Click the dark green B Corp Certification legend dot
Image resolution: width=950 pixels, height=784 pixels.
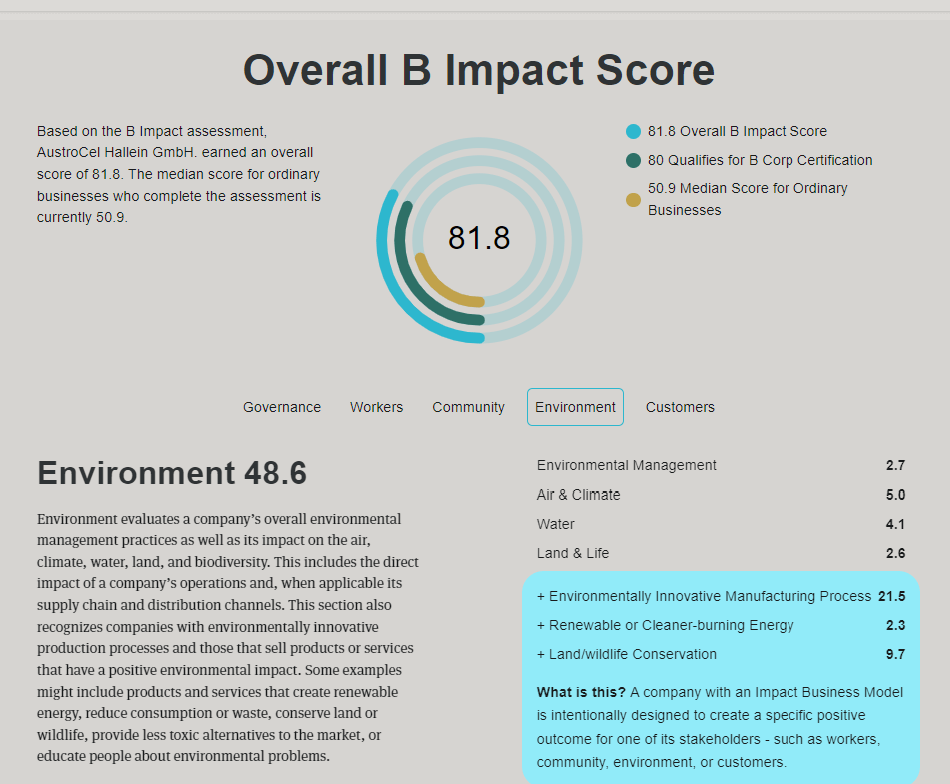pos(633,161)
